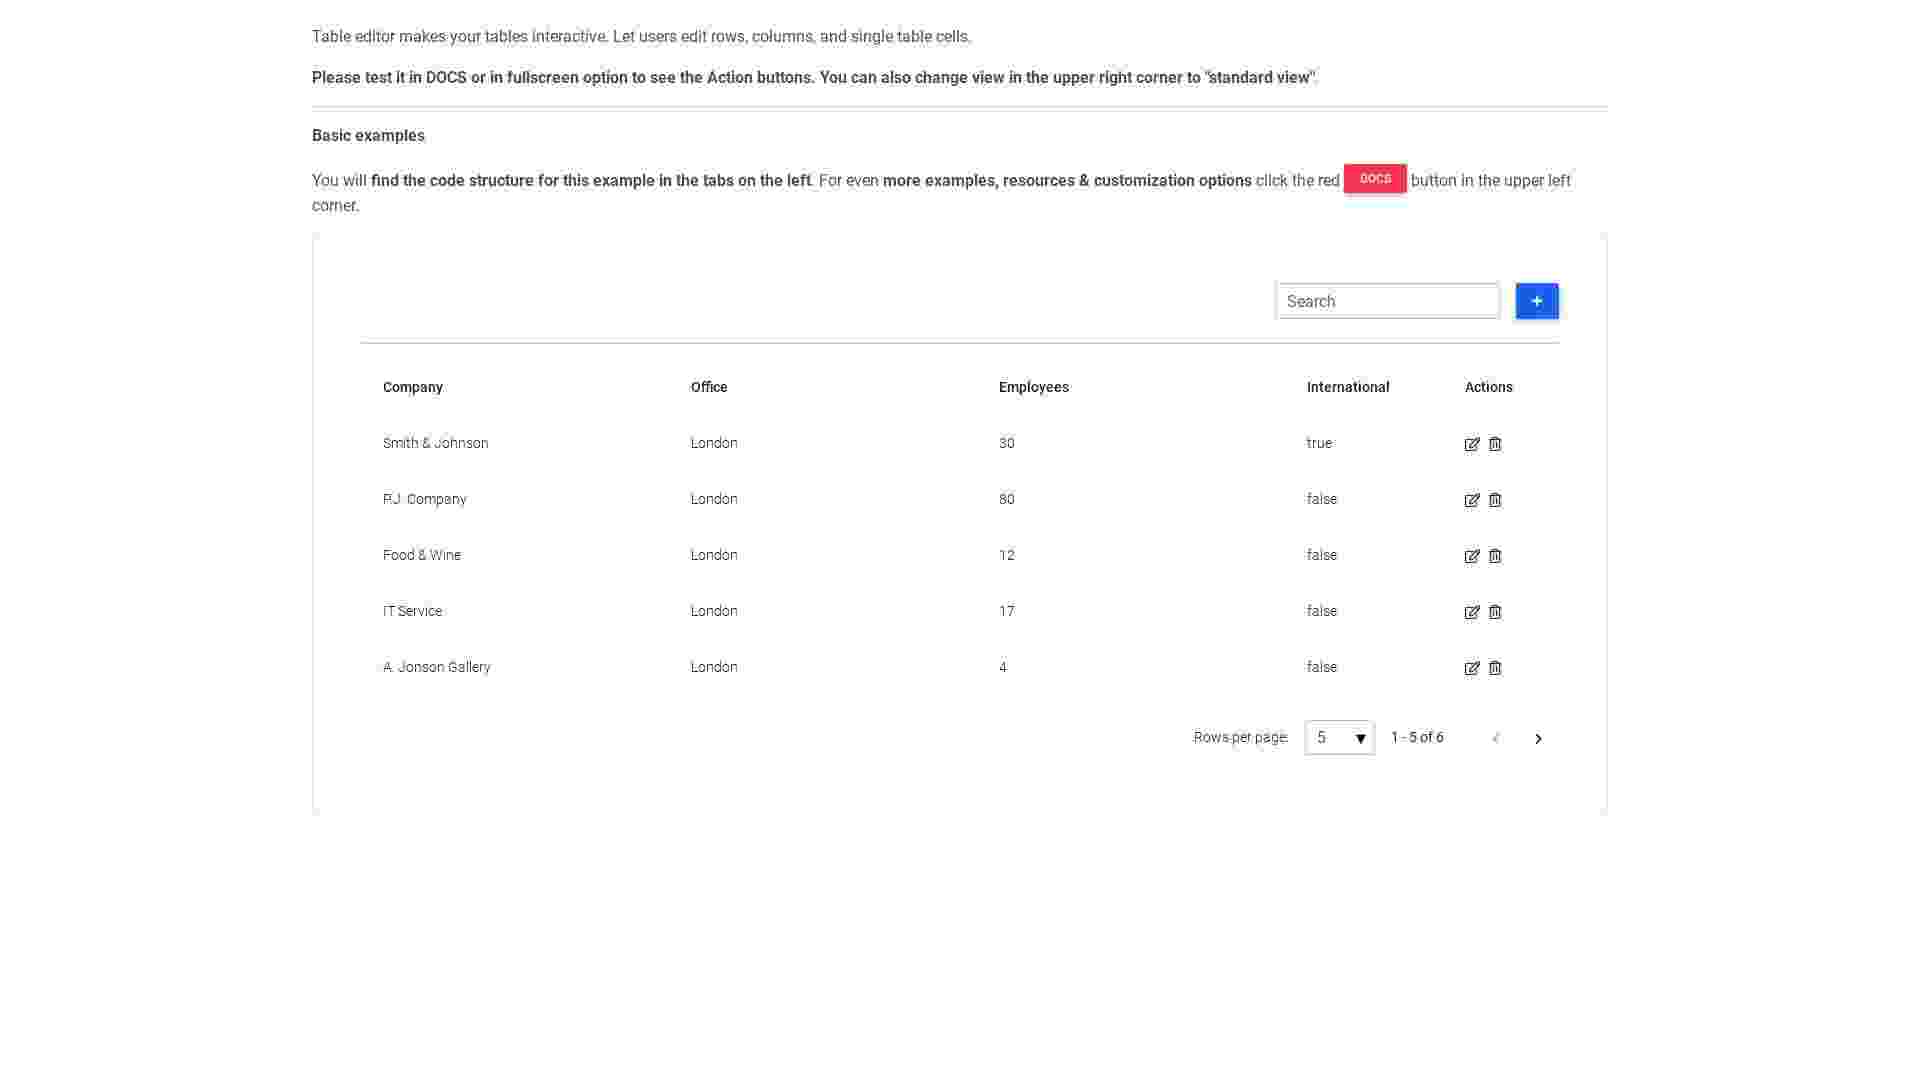Toggle International value for Food & Wine
Viewport: 1920px width, 1080px height.
click(x=1321, y=554)
